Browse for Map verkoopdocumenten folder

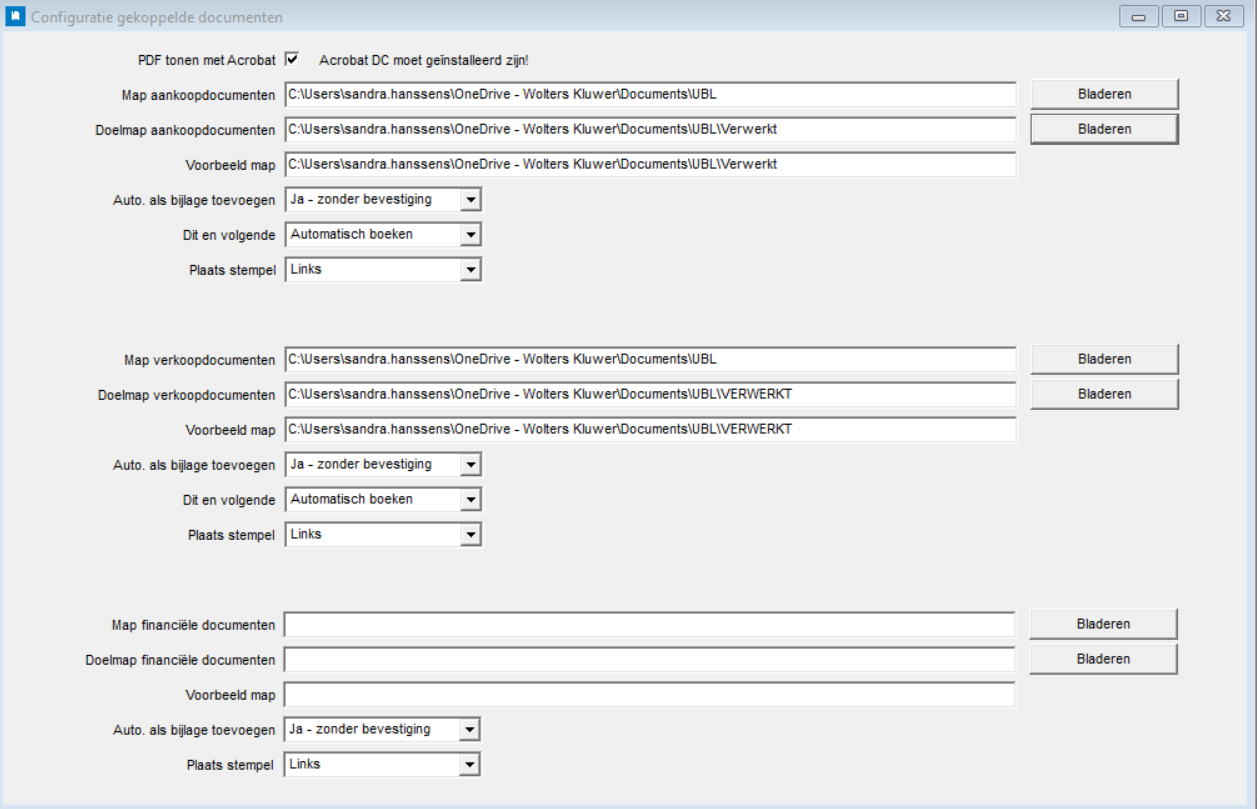[1104, 359]
